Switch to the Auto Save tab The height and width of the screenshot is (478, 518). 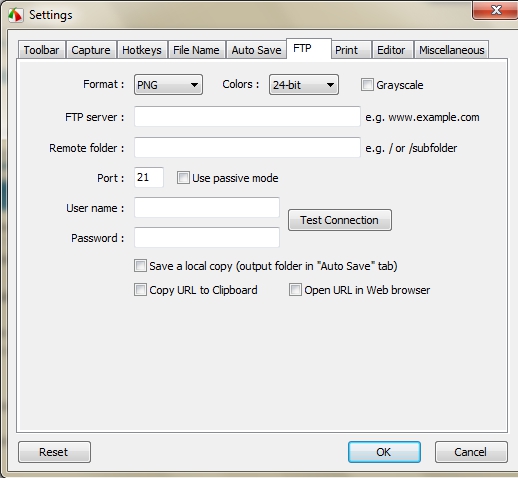(256, 50)
